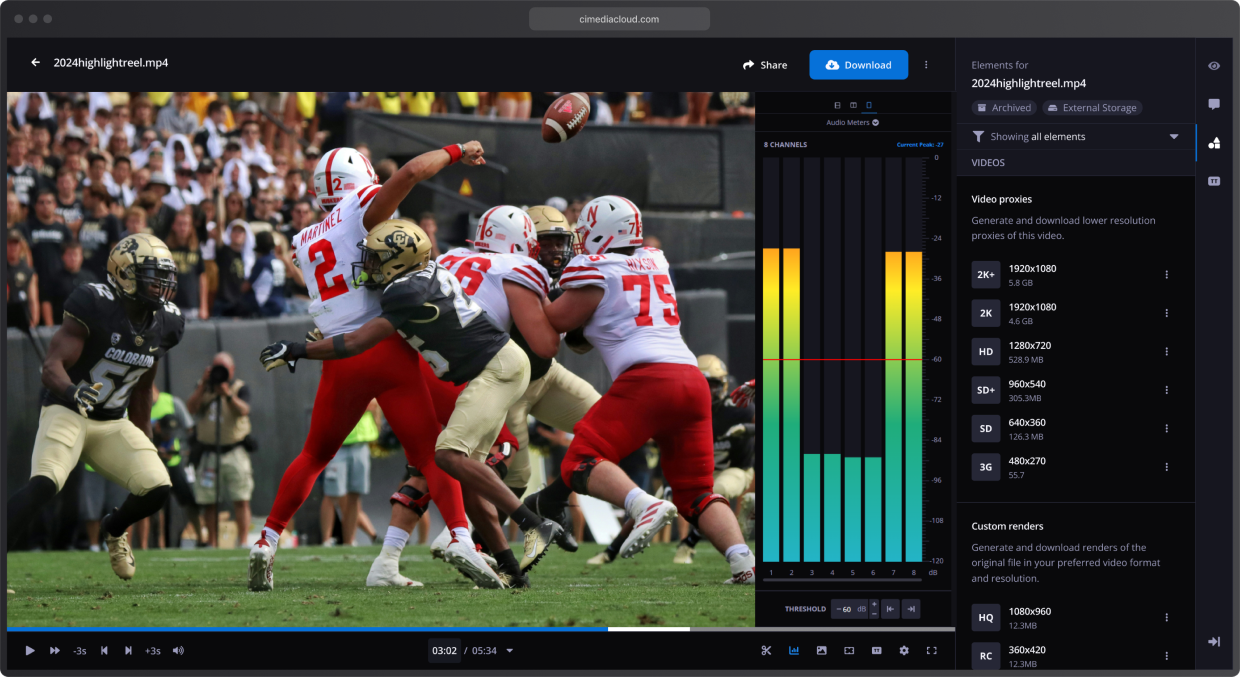Image resolution: width=1240 pixels, height=677 pixels.
Task: Select the stacked layout icon above Audio Meters
Action: point(838,105)
